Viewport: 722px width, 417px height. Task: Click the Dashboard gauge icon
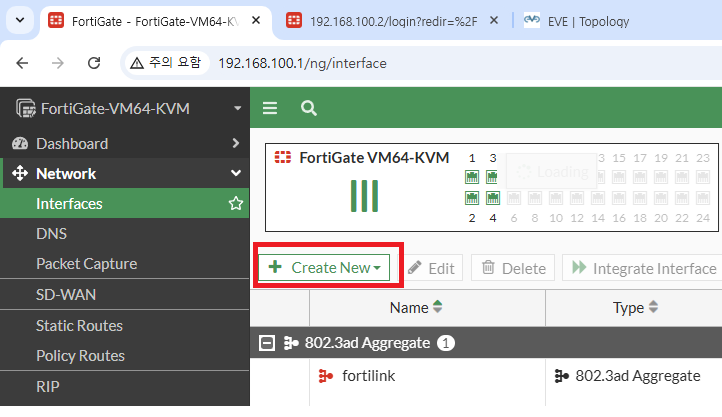coord(20,144)
